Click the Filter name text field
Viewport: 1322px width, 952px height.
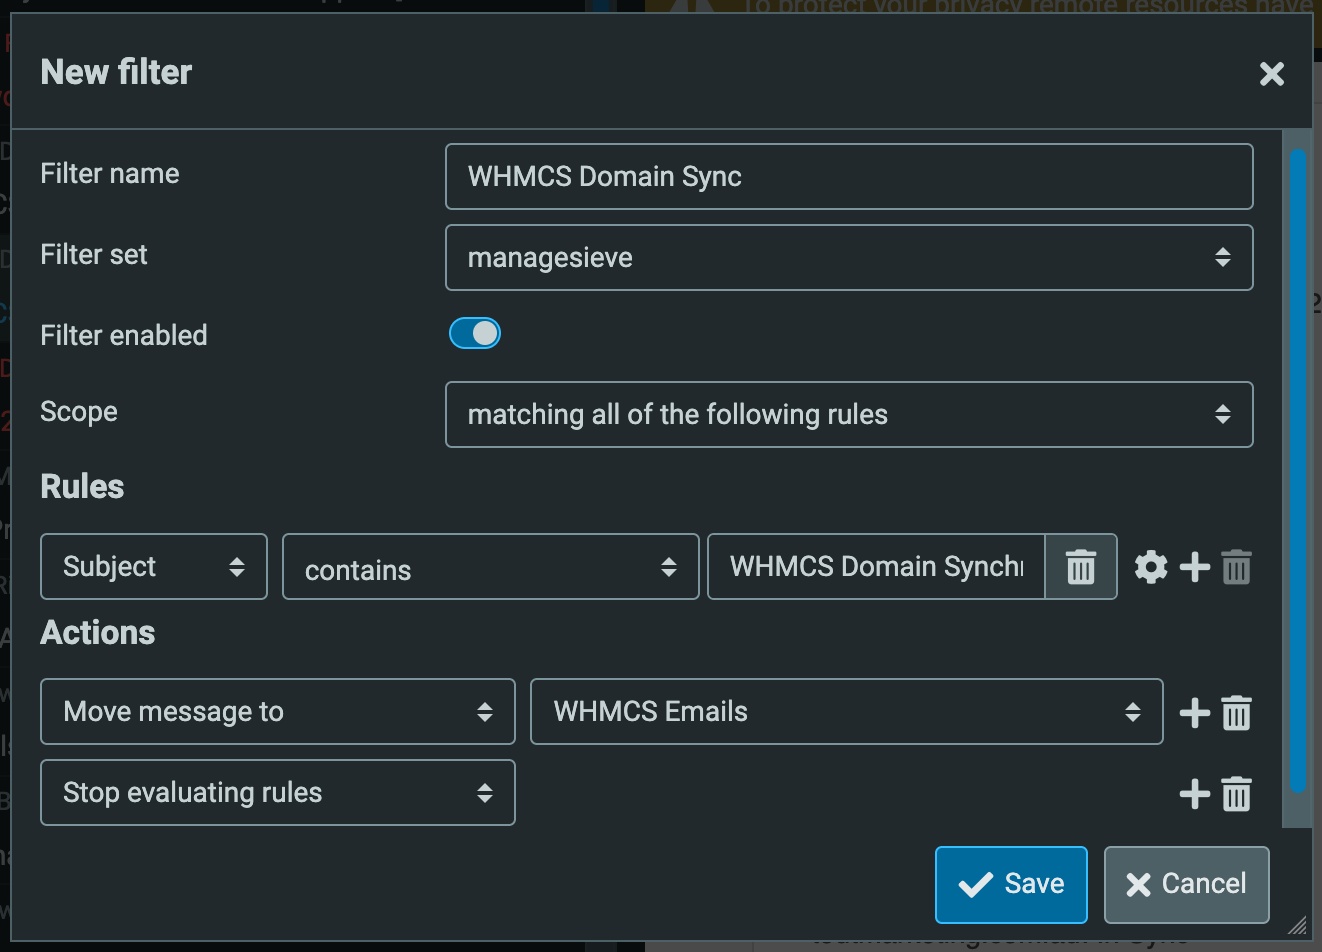tap(848, 177)
